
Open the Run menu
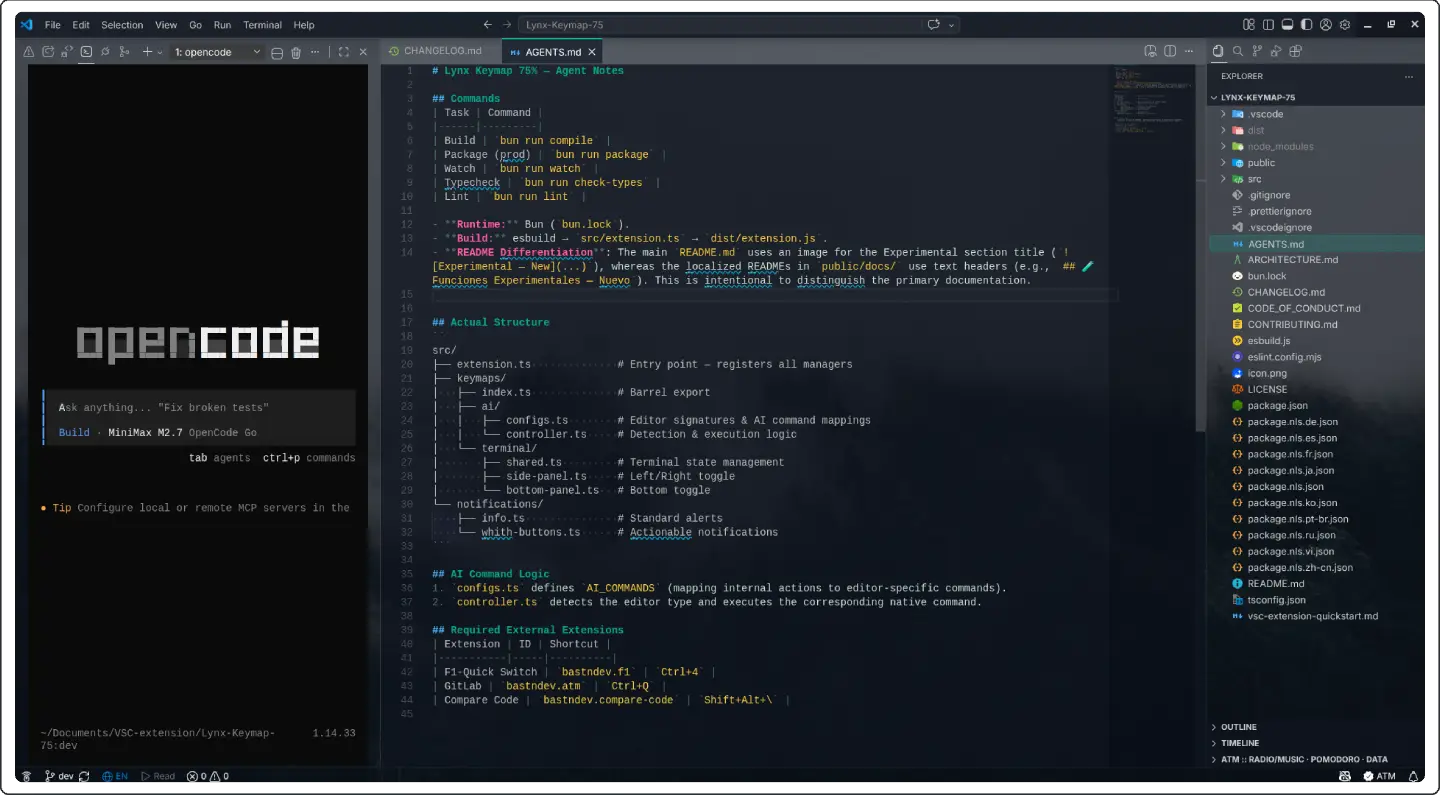pos(222,25)
